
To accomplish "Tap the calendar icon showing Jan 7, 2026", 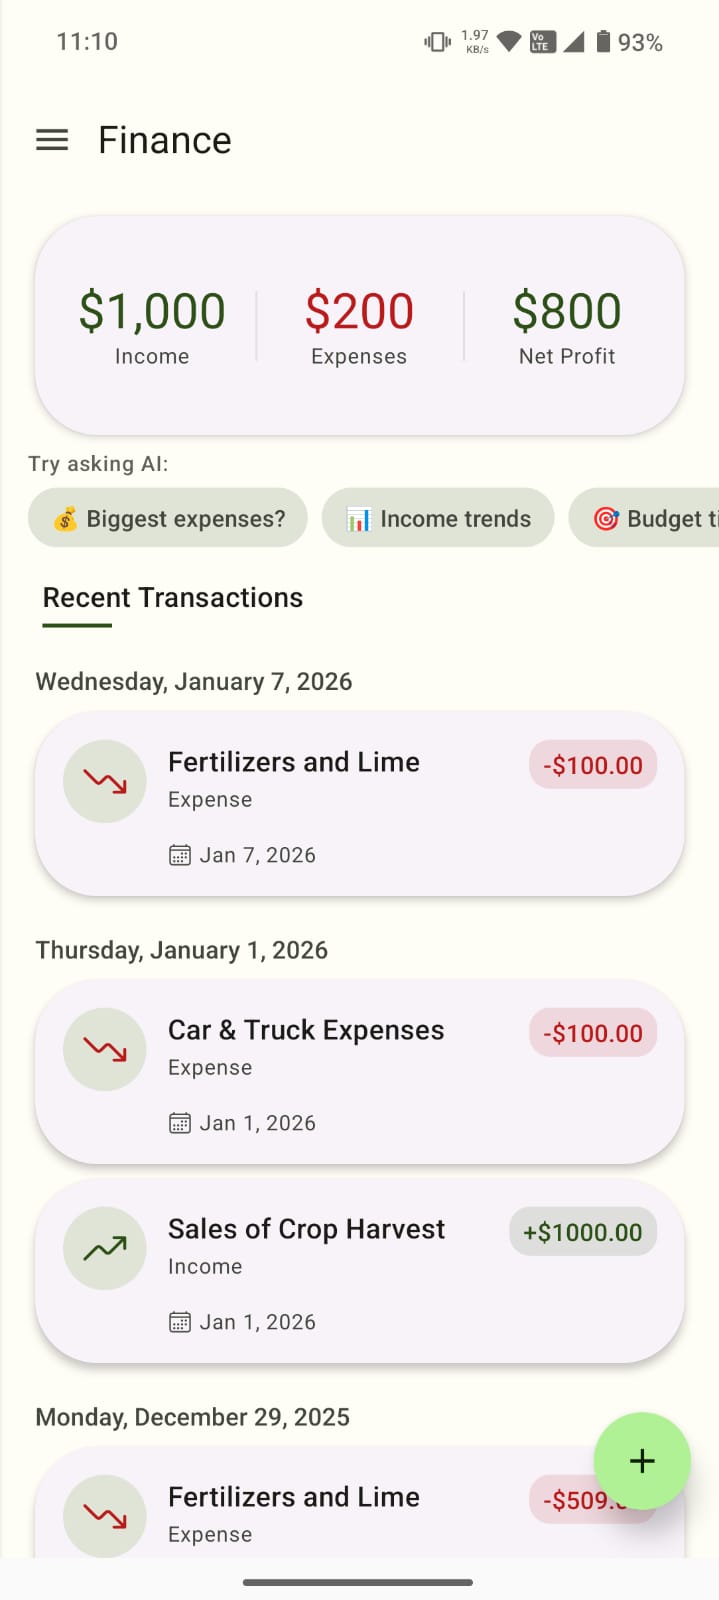I will click(x=179, y=854).
